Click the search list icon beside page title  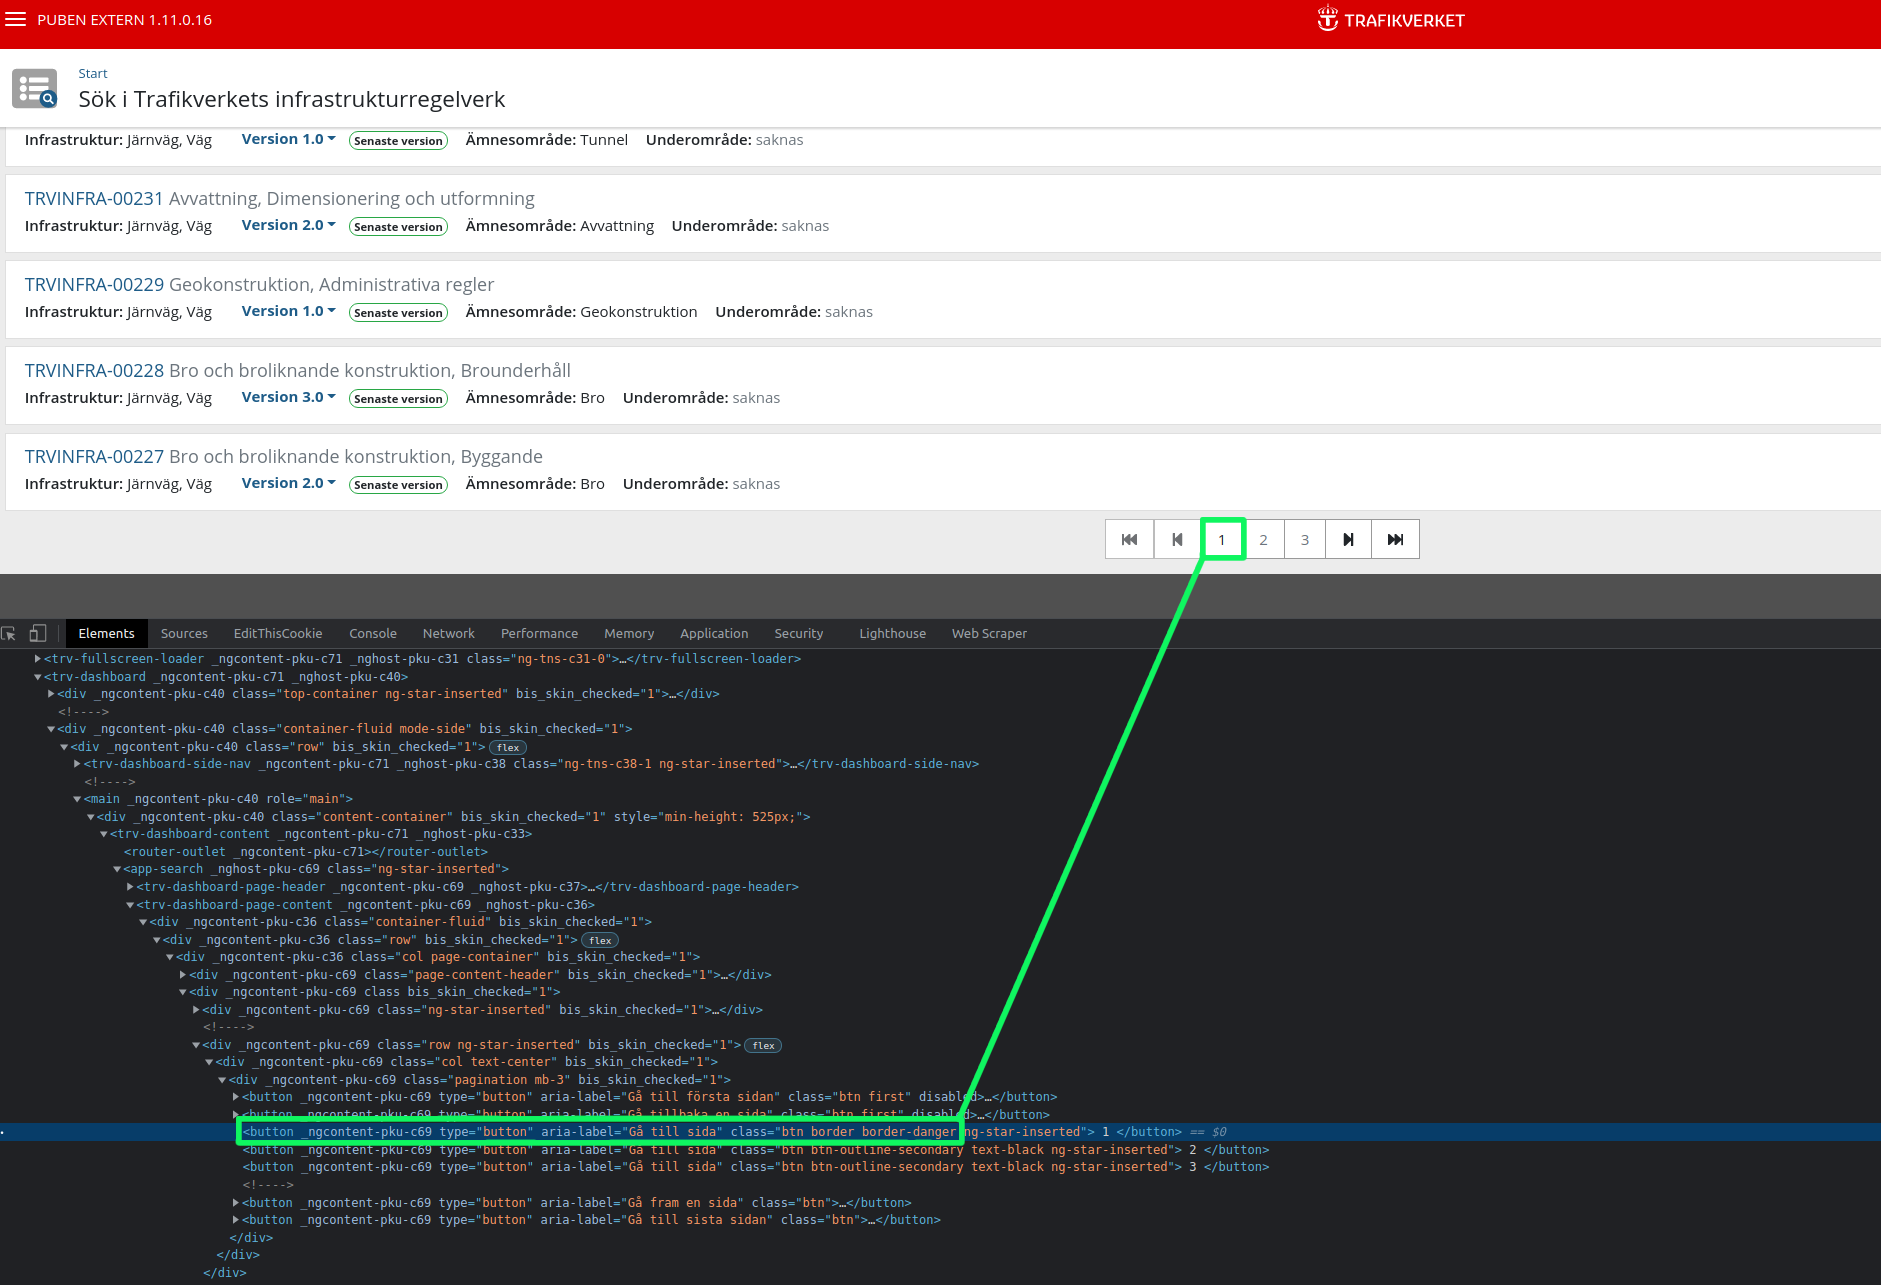click(34, 89)
